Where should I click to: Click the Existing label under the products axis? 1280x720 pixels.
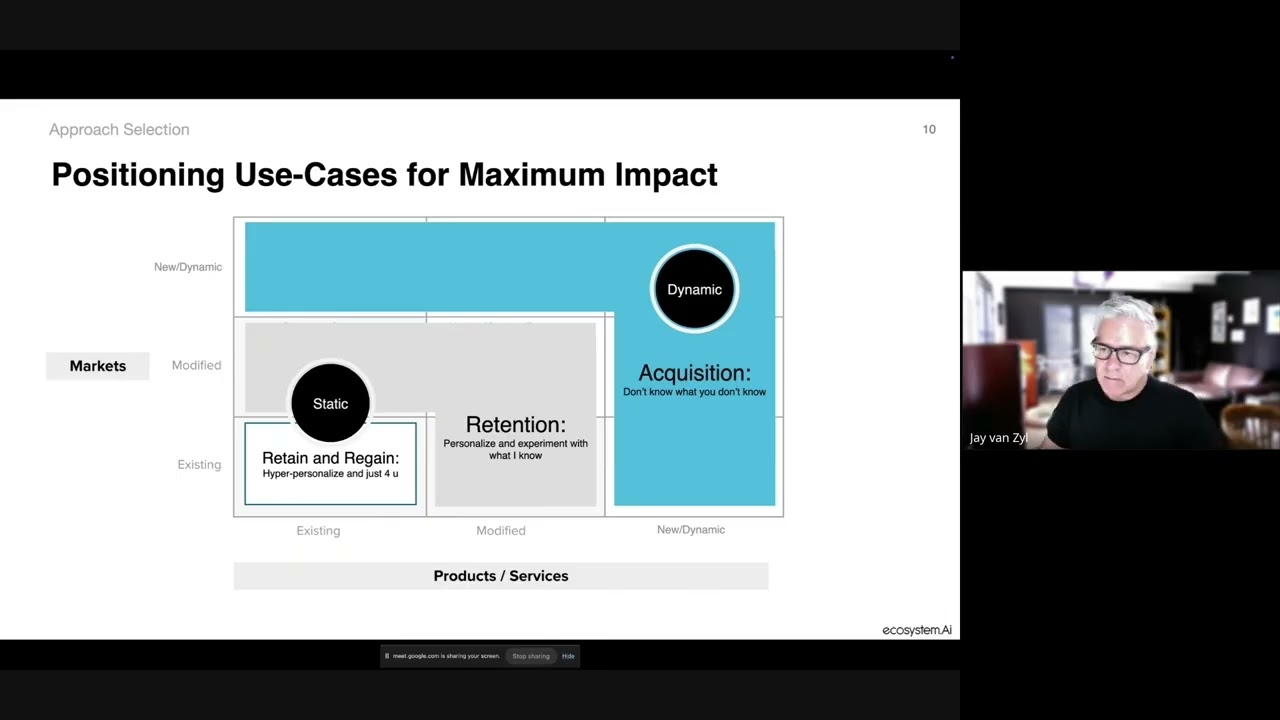pos(318,530)
